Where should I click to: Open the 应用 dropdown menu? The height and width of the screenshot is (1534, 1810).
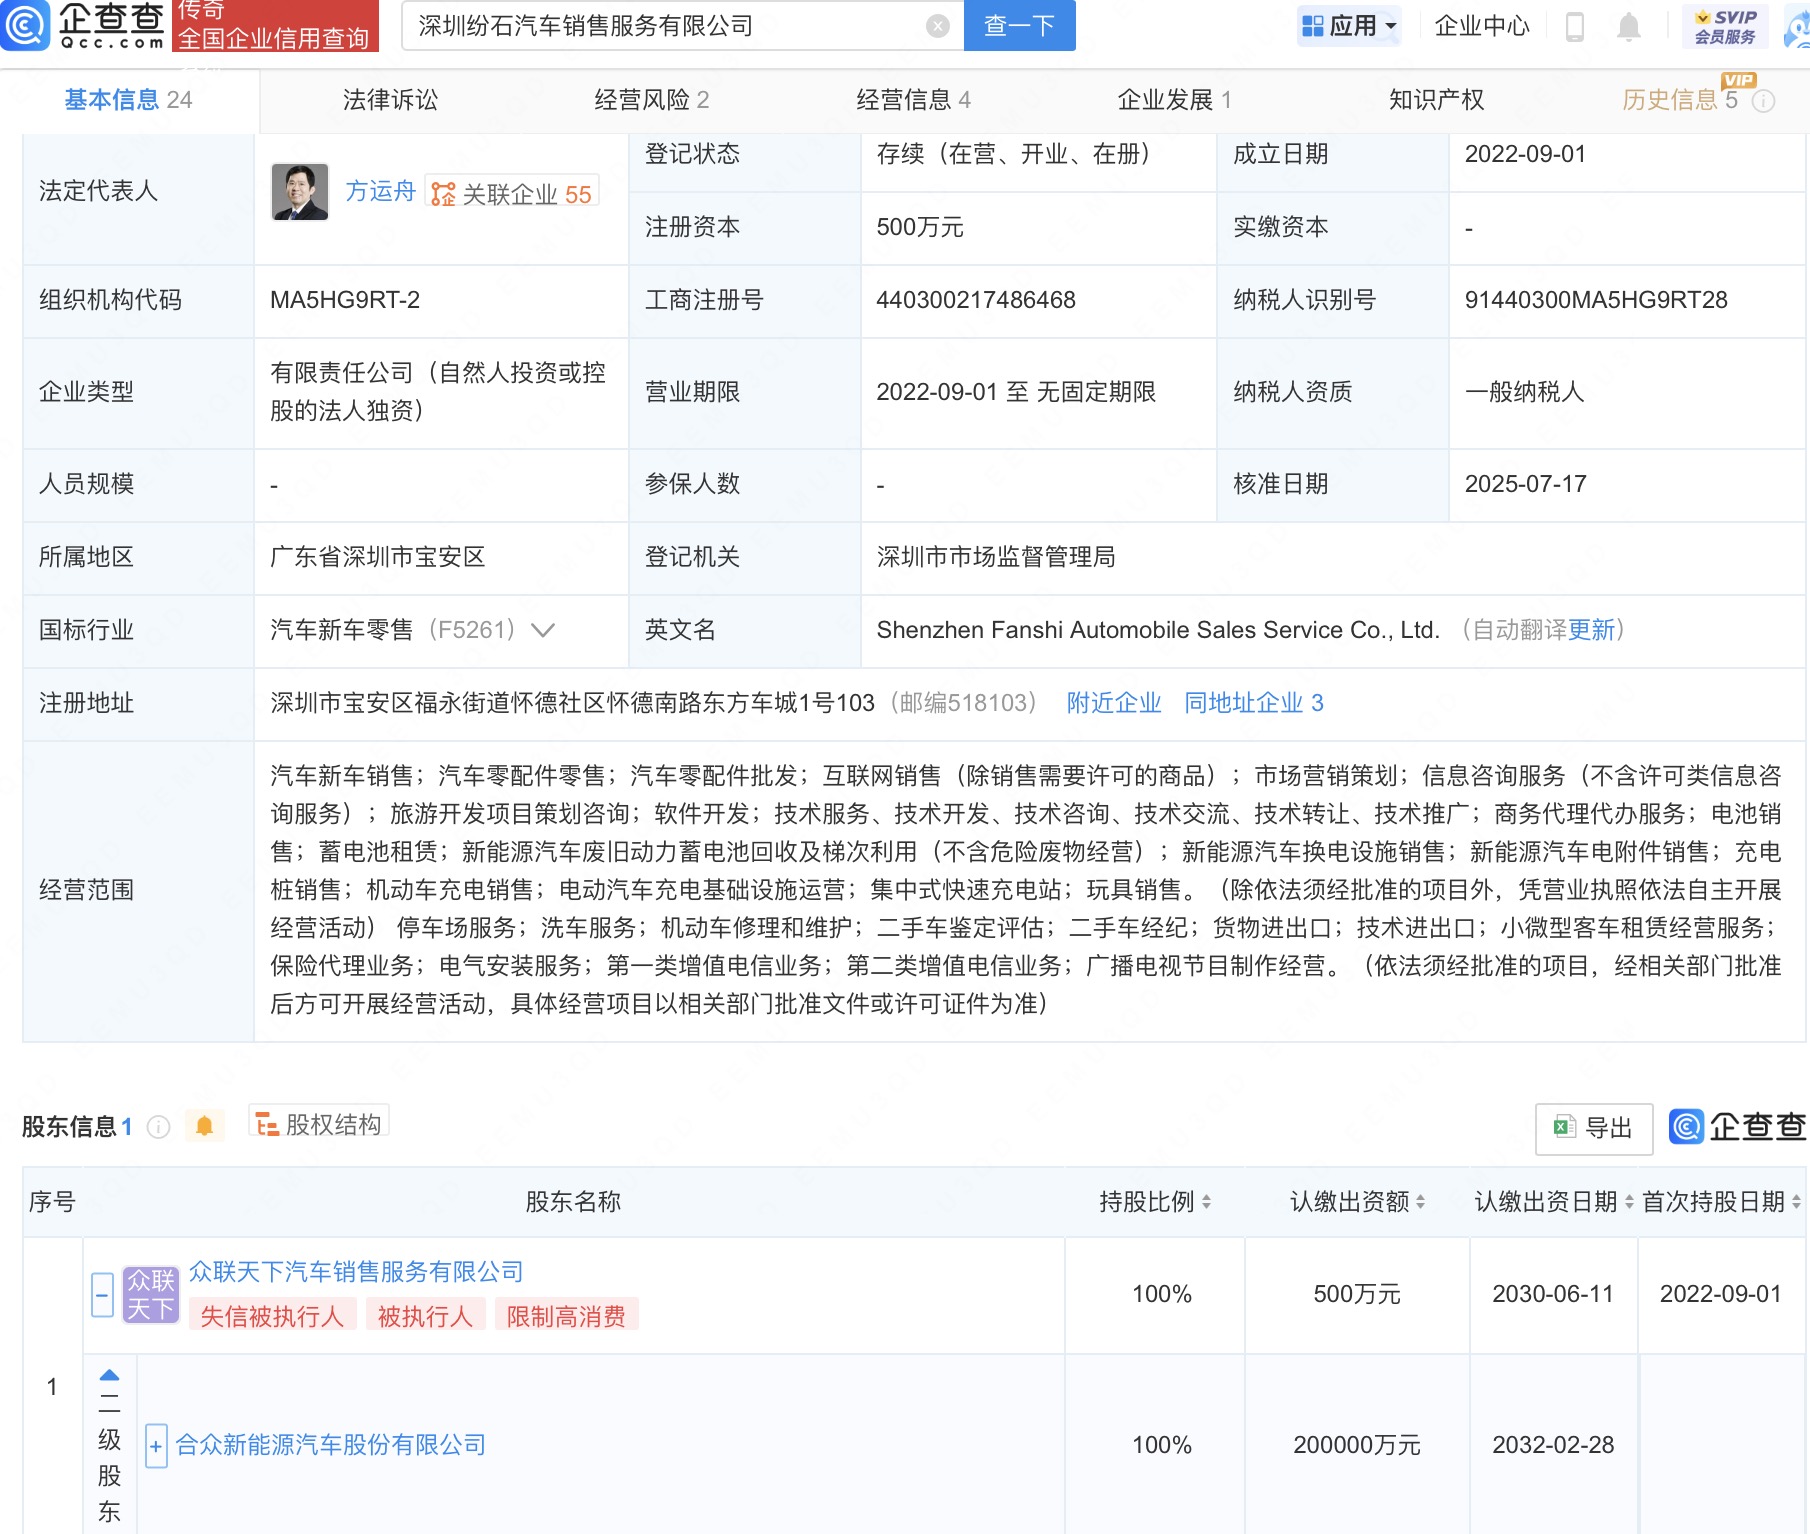pos(1349,26)
